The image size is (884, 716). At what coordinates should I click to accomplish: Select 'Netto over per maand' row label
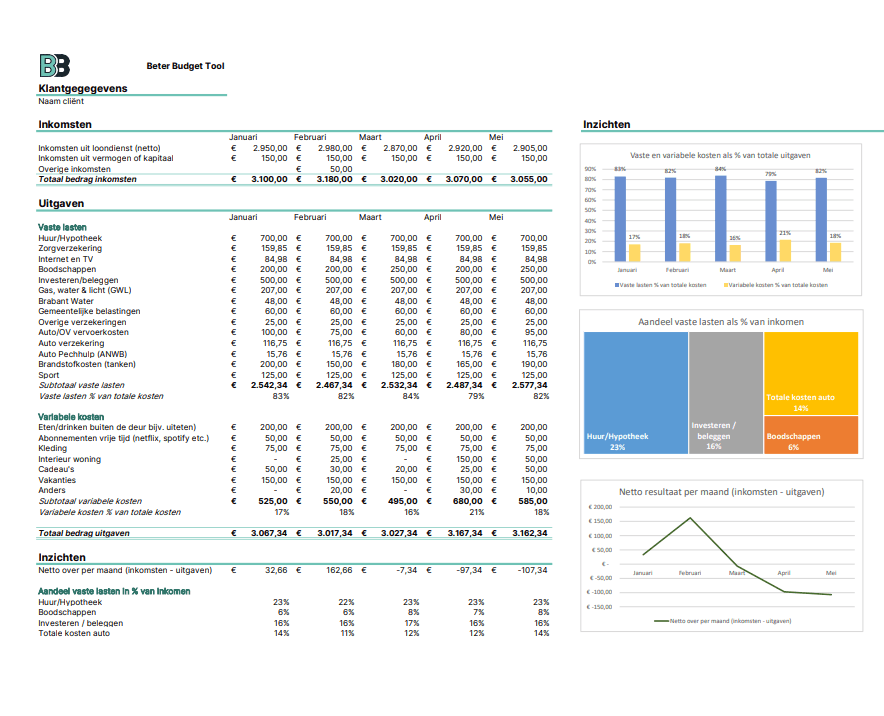click(x=125, y=571)
